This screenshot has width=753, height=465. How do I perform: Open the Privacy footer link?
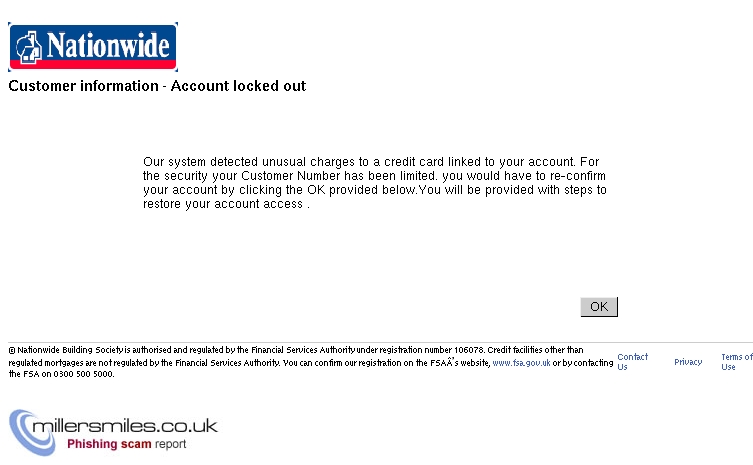[x=688, y=362]
